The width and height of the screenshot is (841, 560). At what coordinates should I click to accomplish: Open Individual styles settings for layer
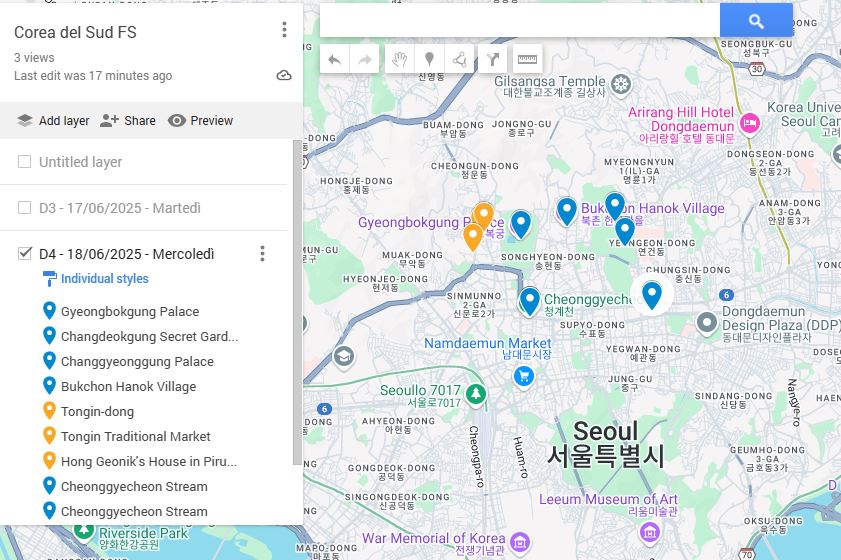(x=104, y=279)
